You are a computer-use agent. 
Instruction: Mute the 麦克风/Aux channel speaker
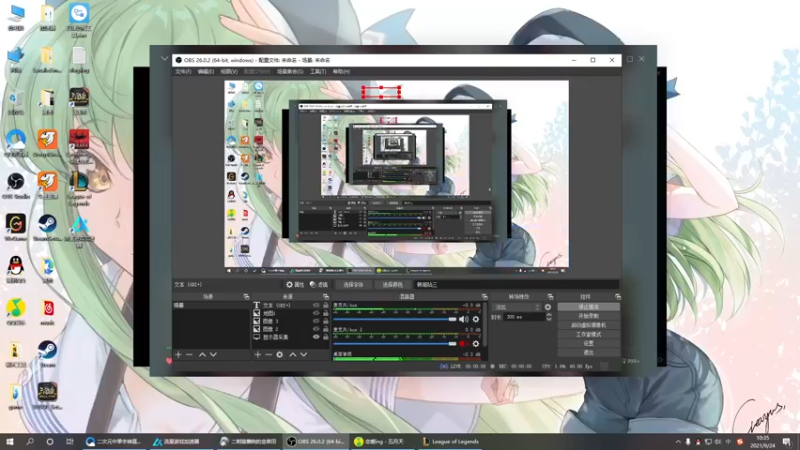(463, 319)
